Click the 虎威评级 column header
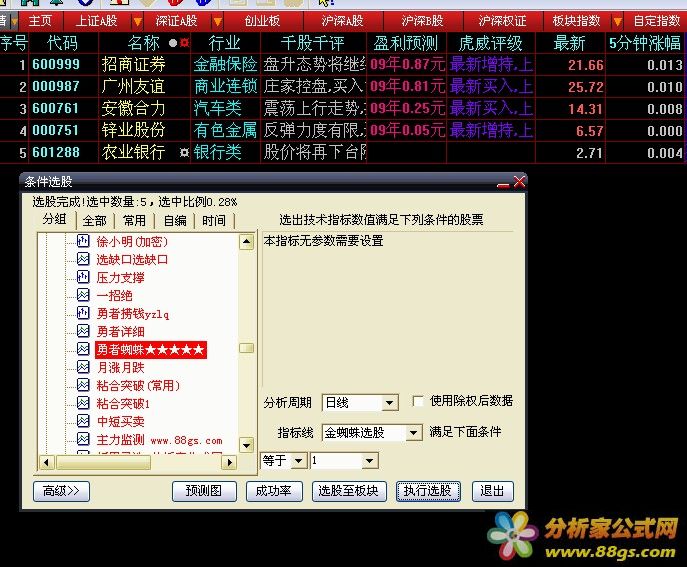This screenshot has width=687, height=567. click(491, 43)
